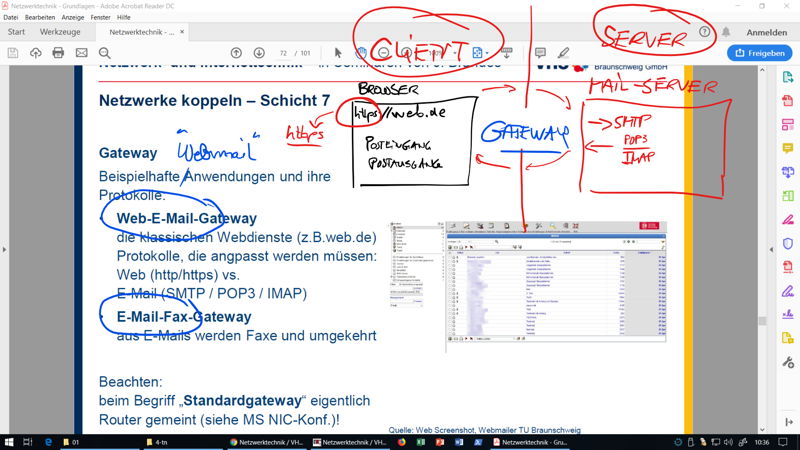Add a comment with speech bubble icon
Image resolution: width=800 pixels, height=450 pixels.
[x=540, y=53]
